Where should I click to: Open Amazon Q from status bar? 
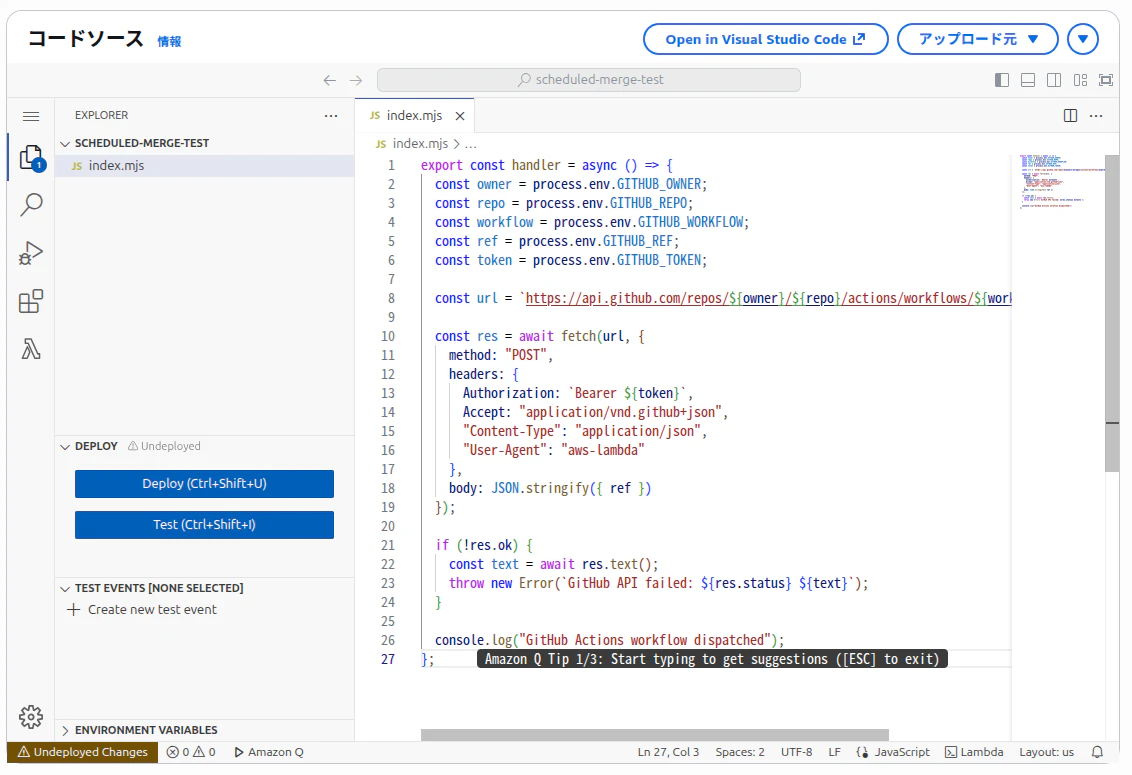click(269, 752)
